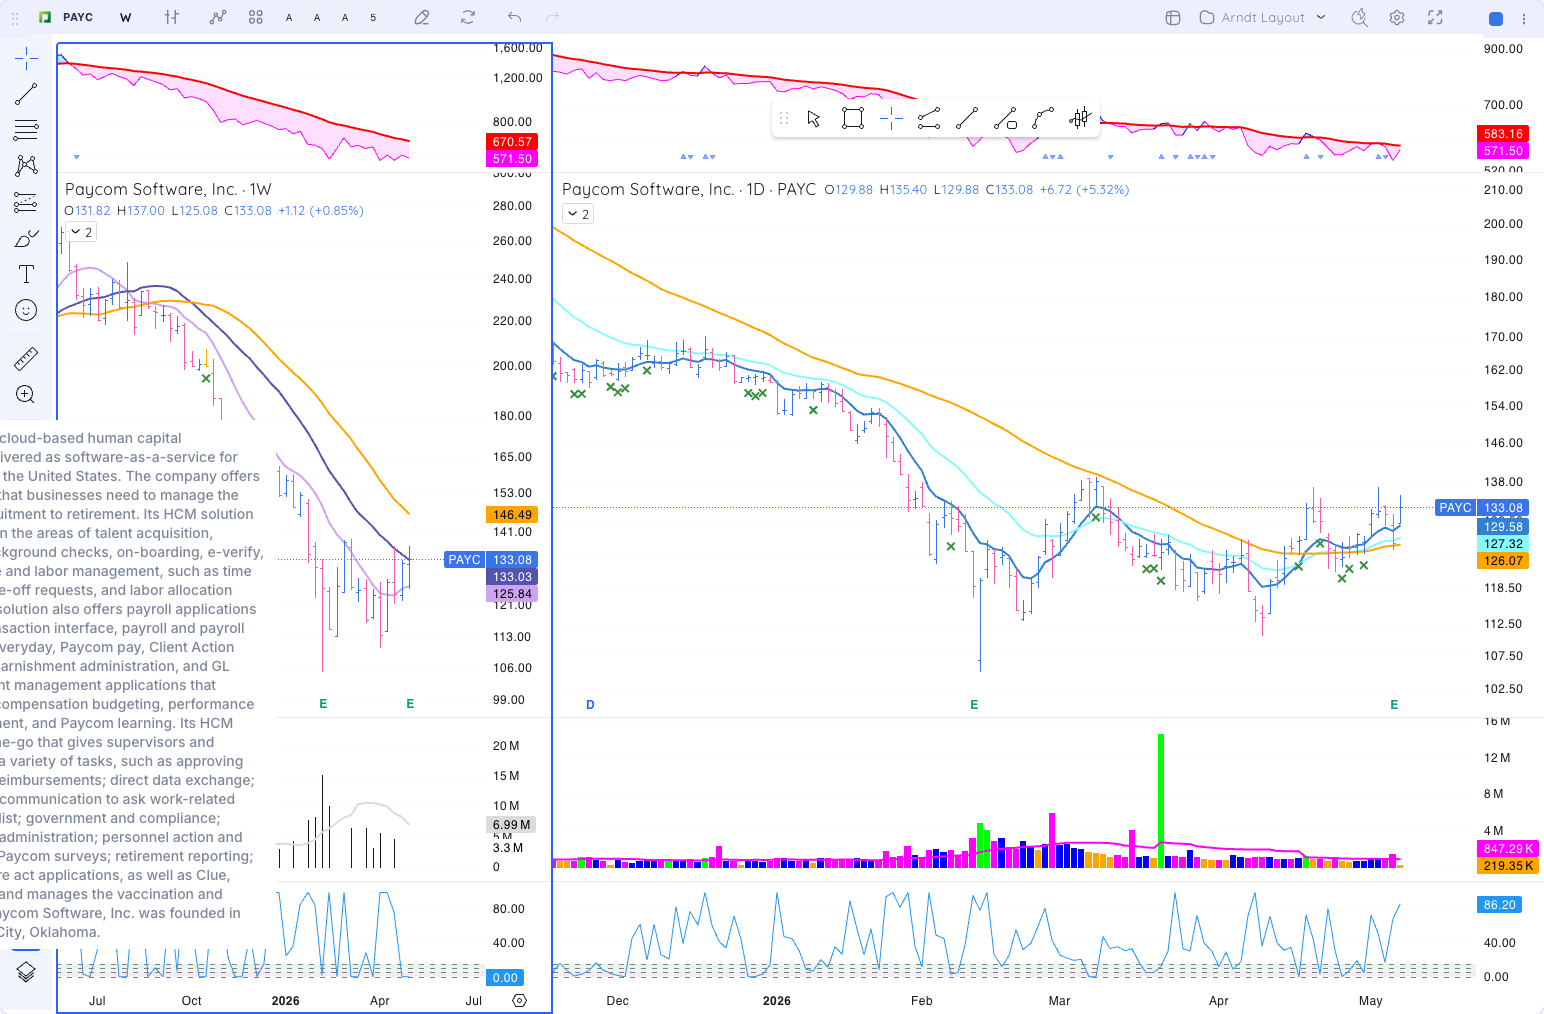Choose the brush drawing tool
The width and height of the screenshot is (1544, 1014).
click(26, 238)
